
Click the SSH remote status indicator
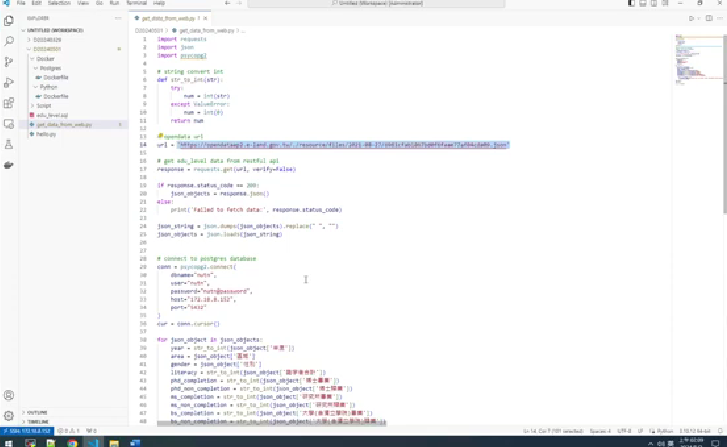point(27,431)
